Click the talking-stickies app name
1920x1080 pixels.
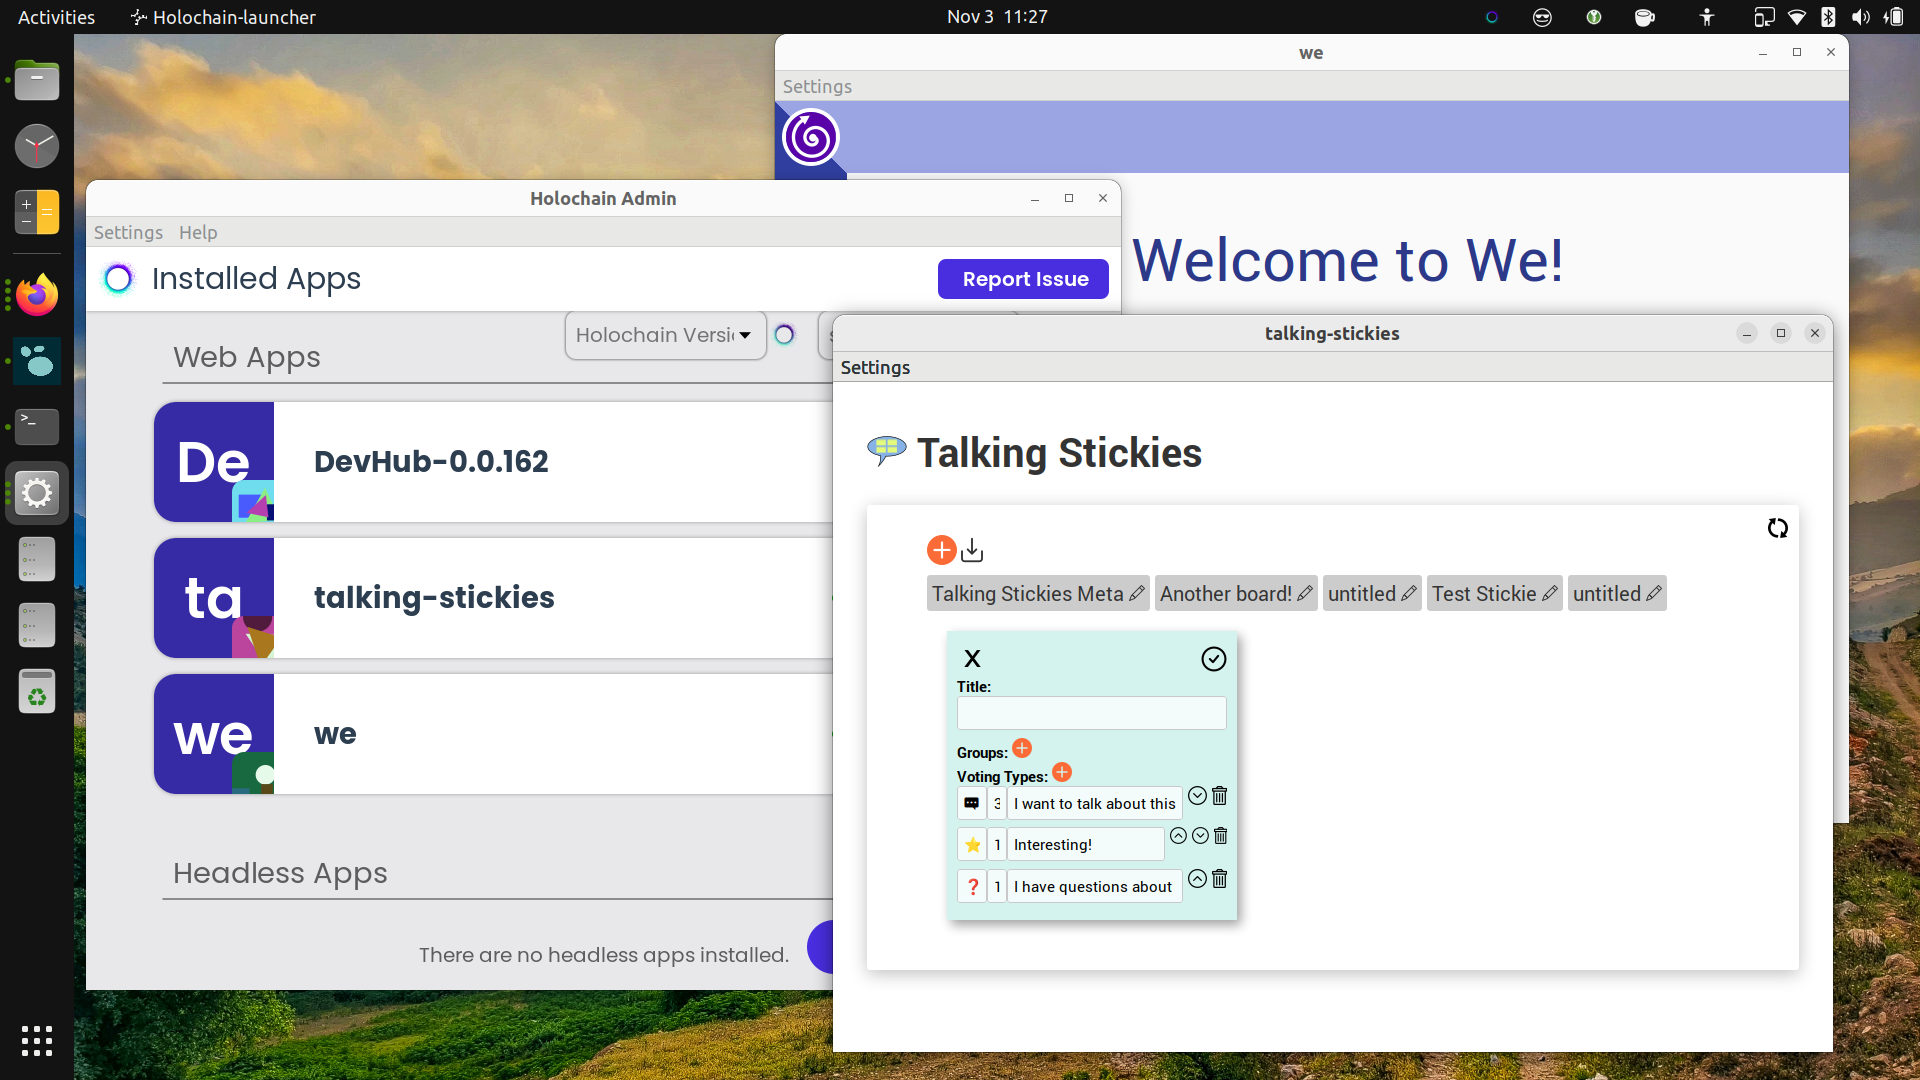click(x=434, y=598)
